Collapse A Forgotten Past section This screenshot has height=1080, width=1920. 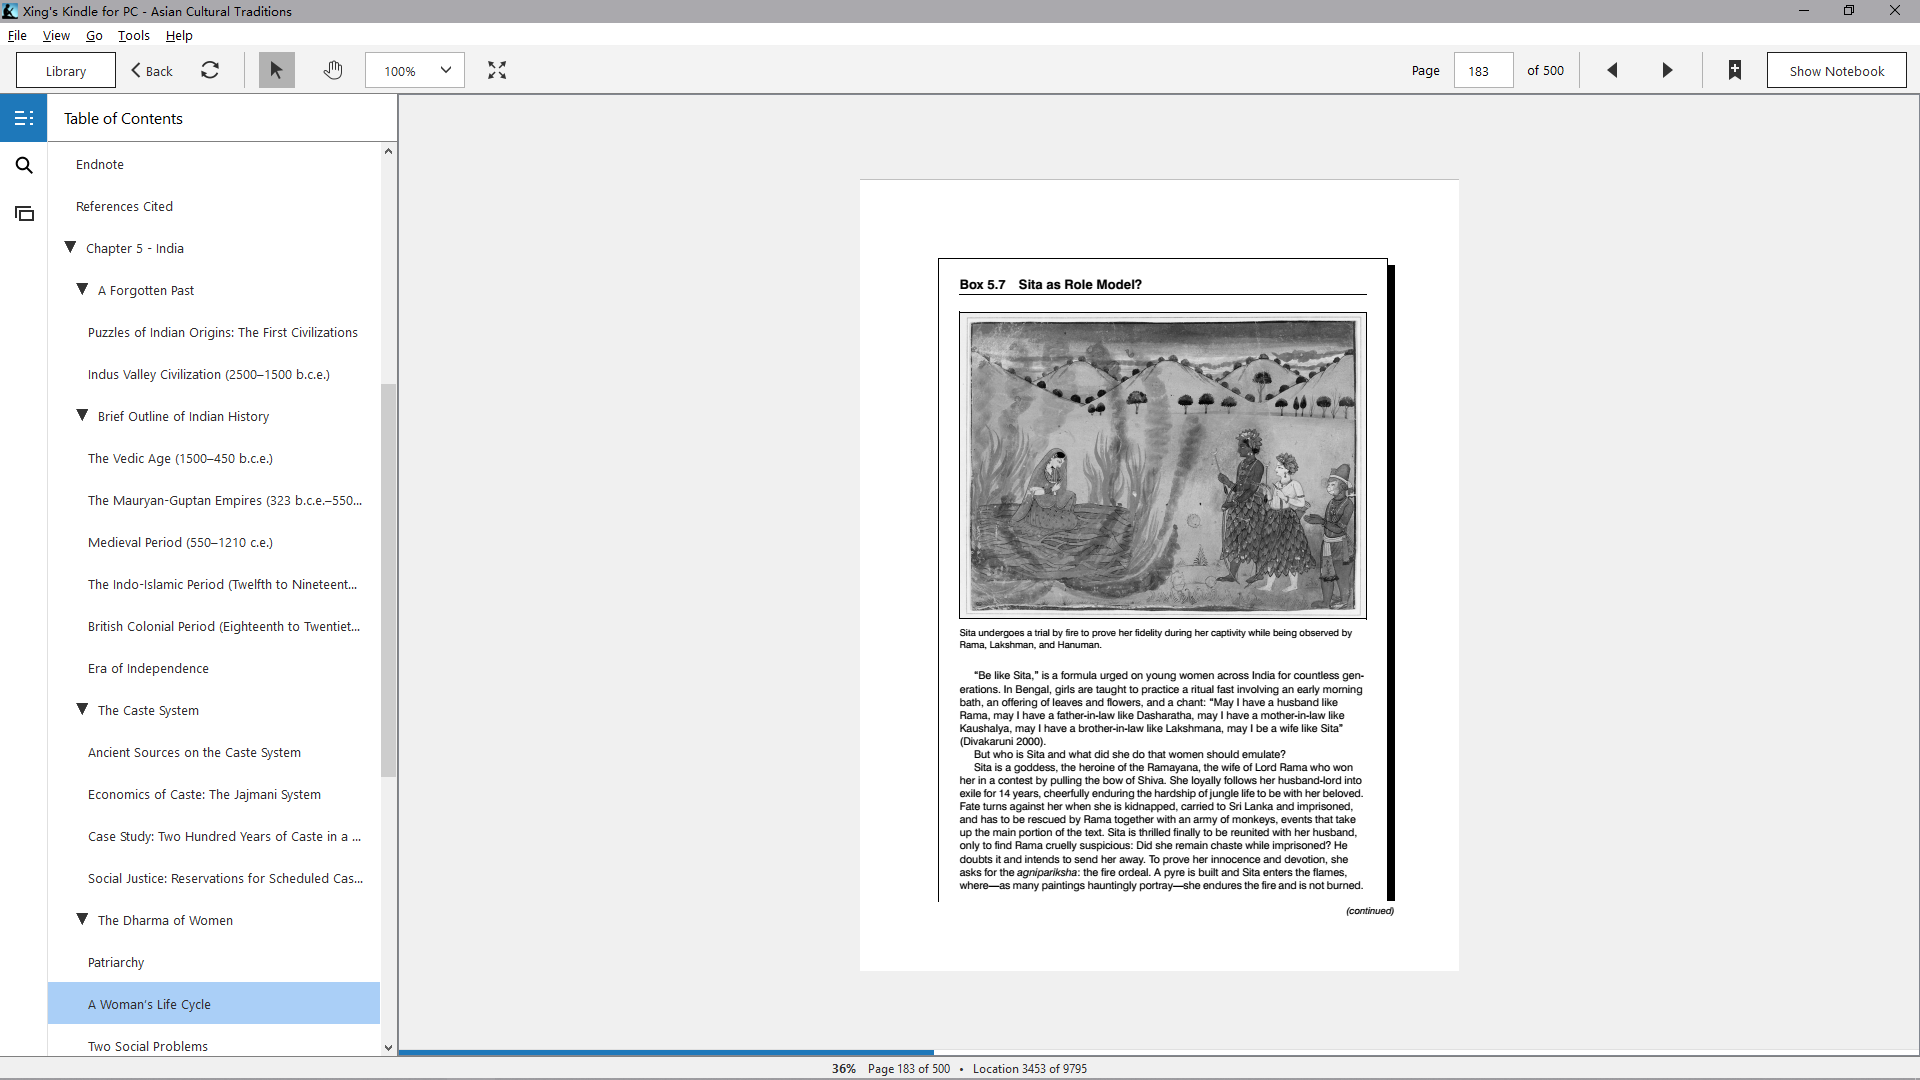pos(82,289)
